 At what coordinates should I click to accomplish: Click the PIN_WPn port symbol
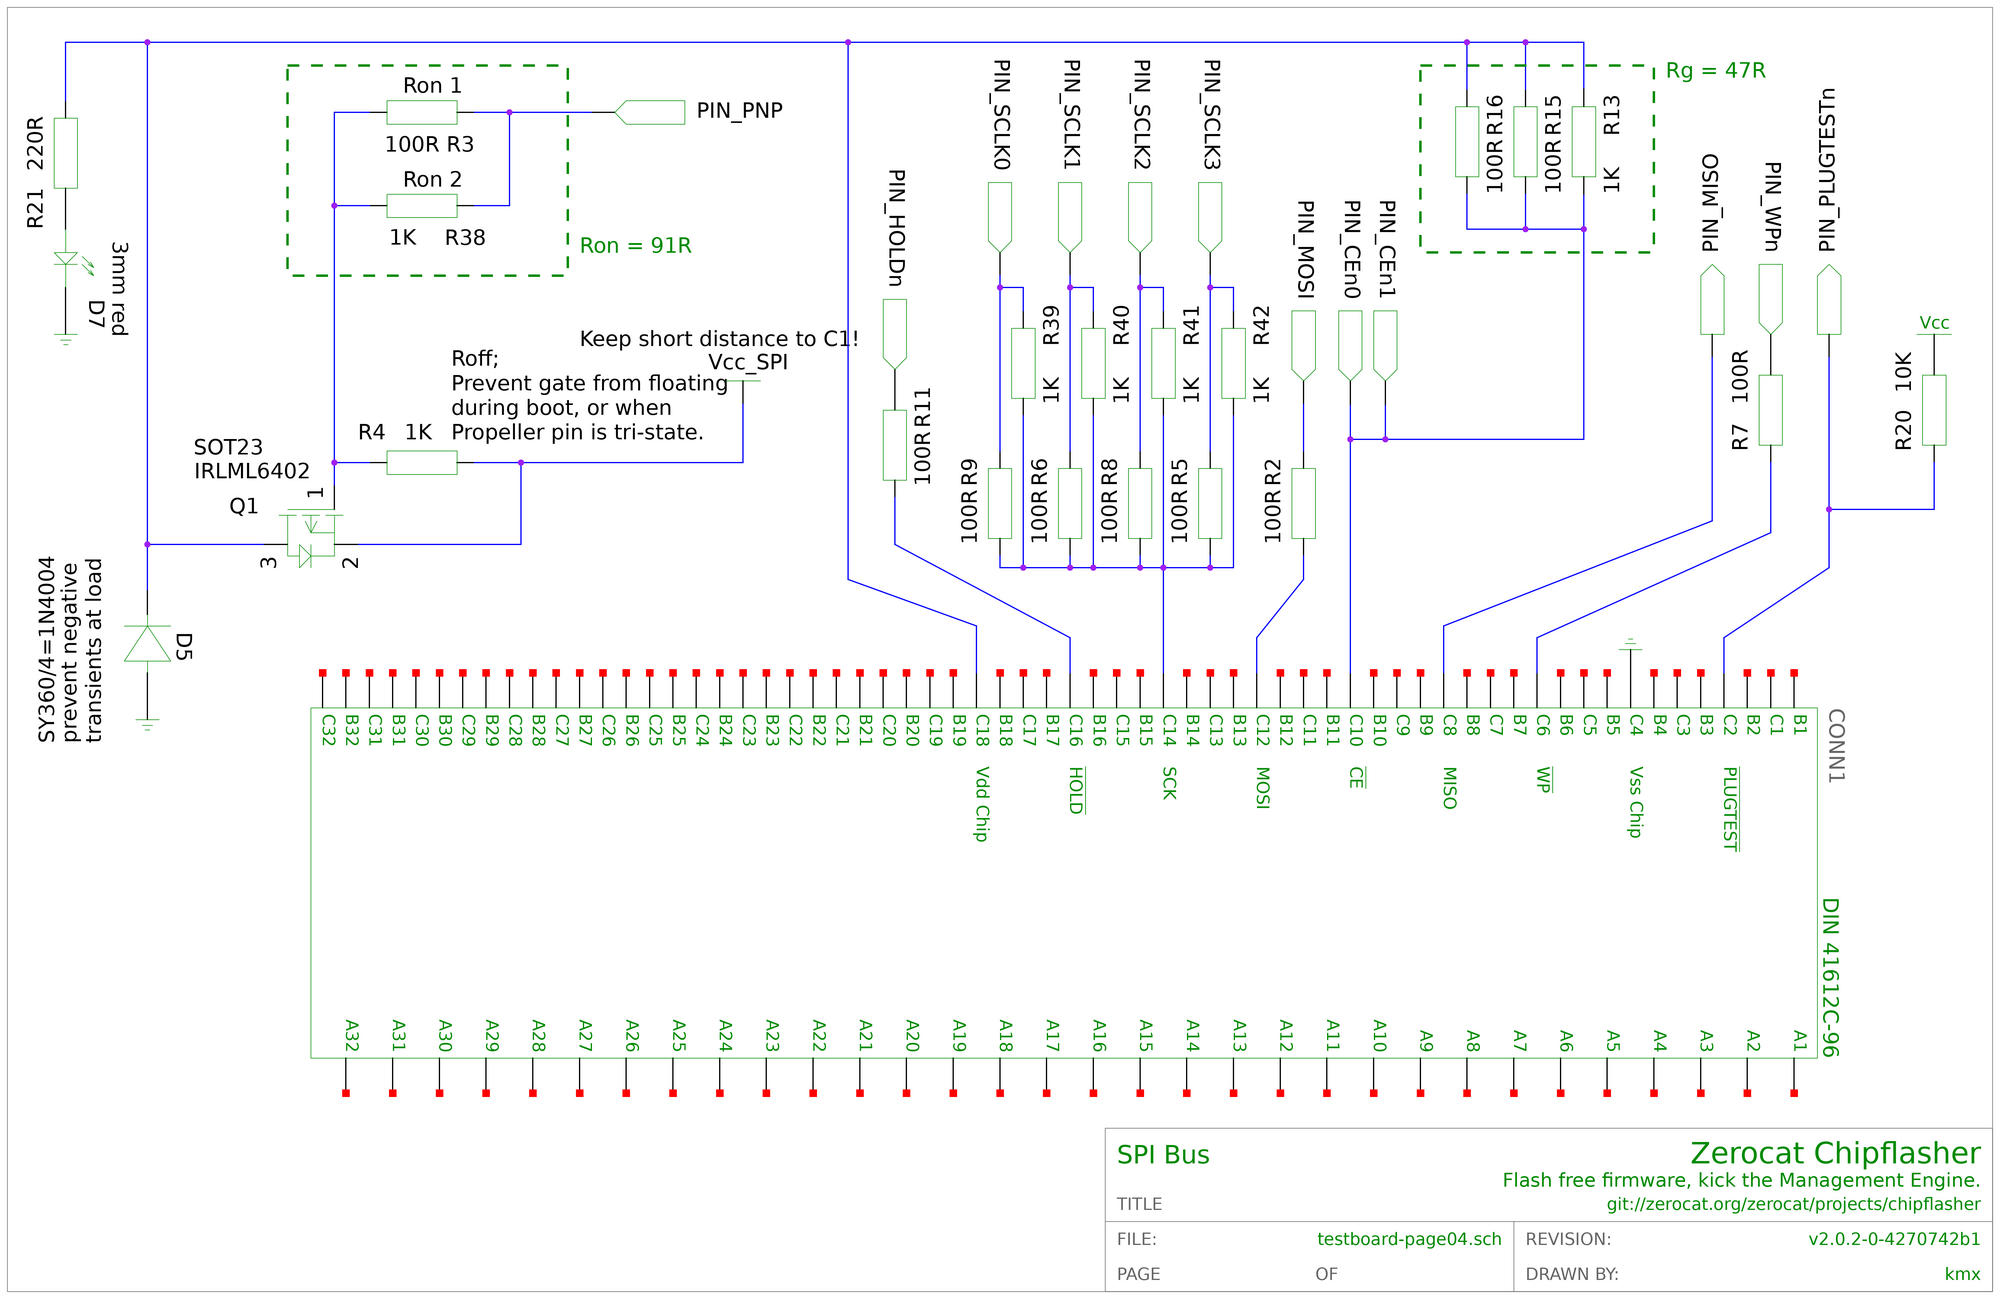[x=1771, y=299]
